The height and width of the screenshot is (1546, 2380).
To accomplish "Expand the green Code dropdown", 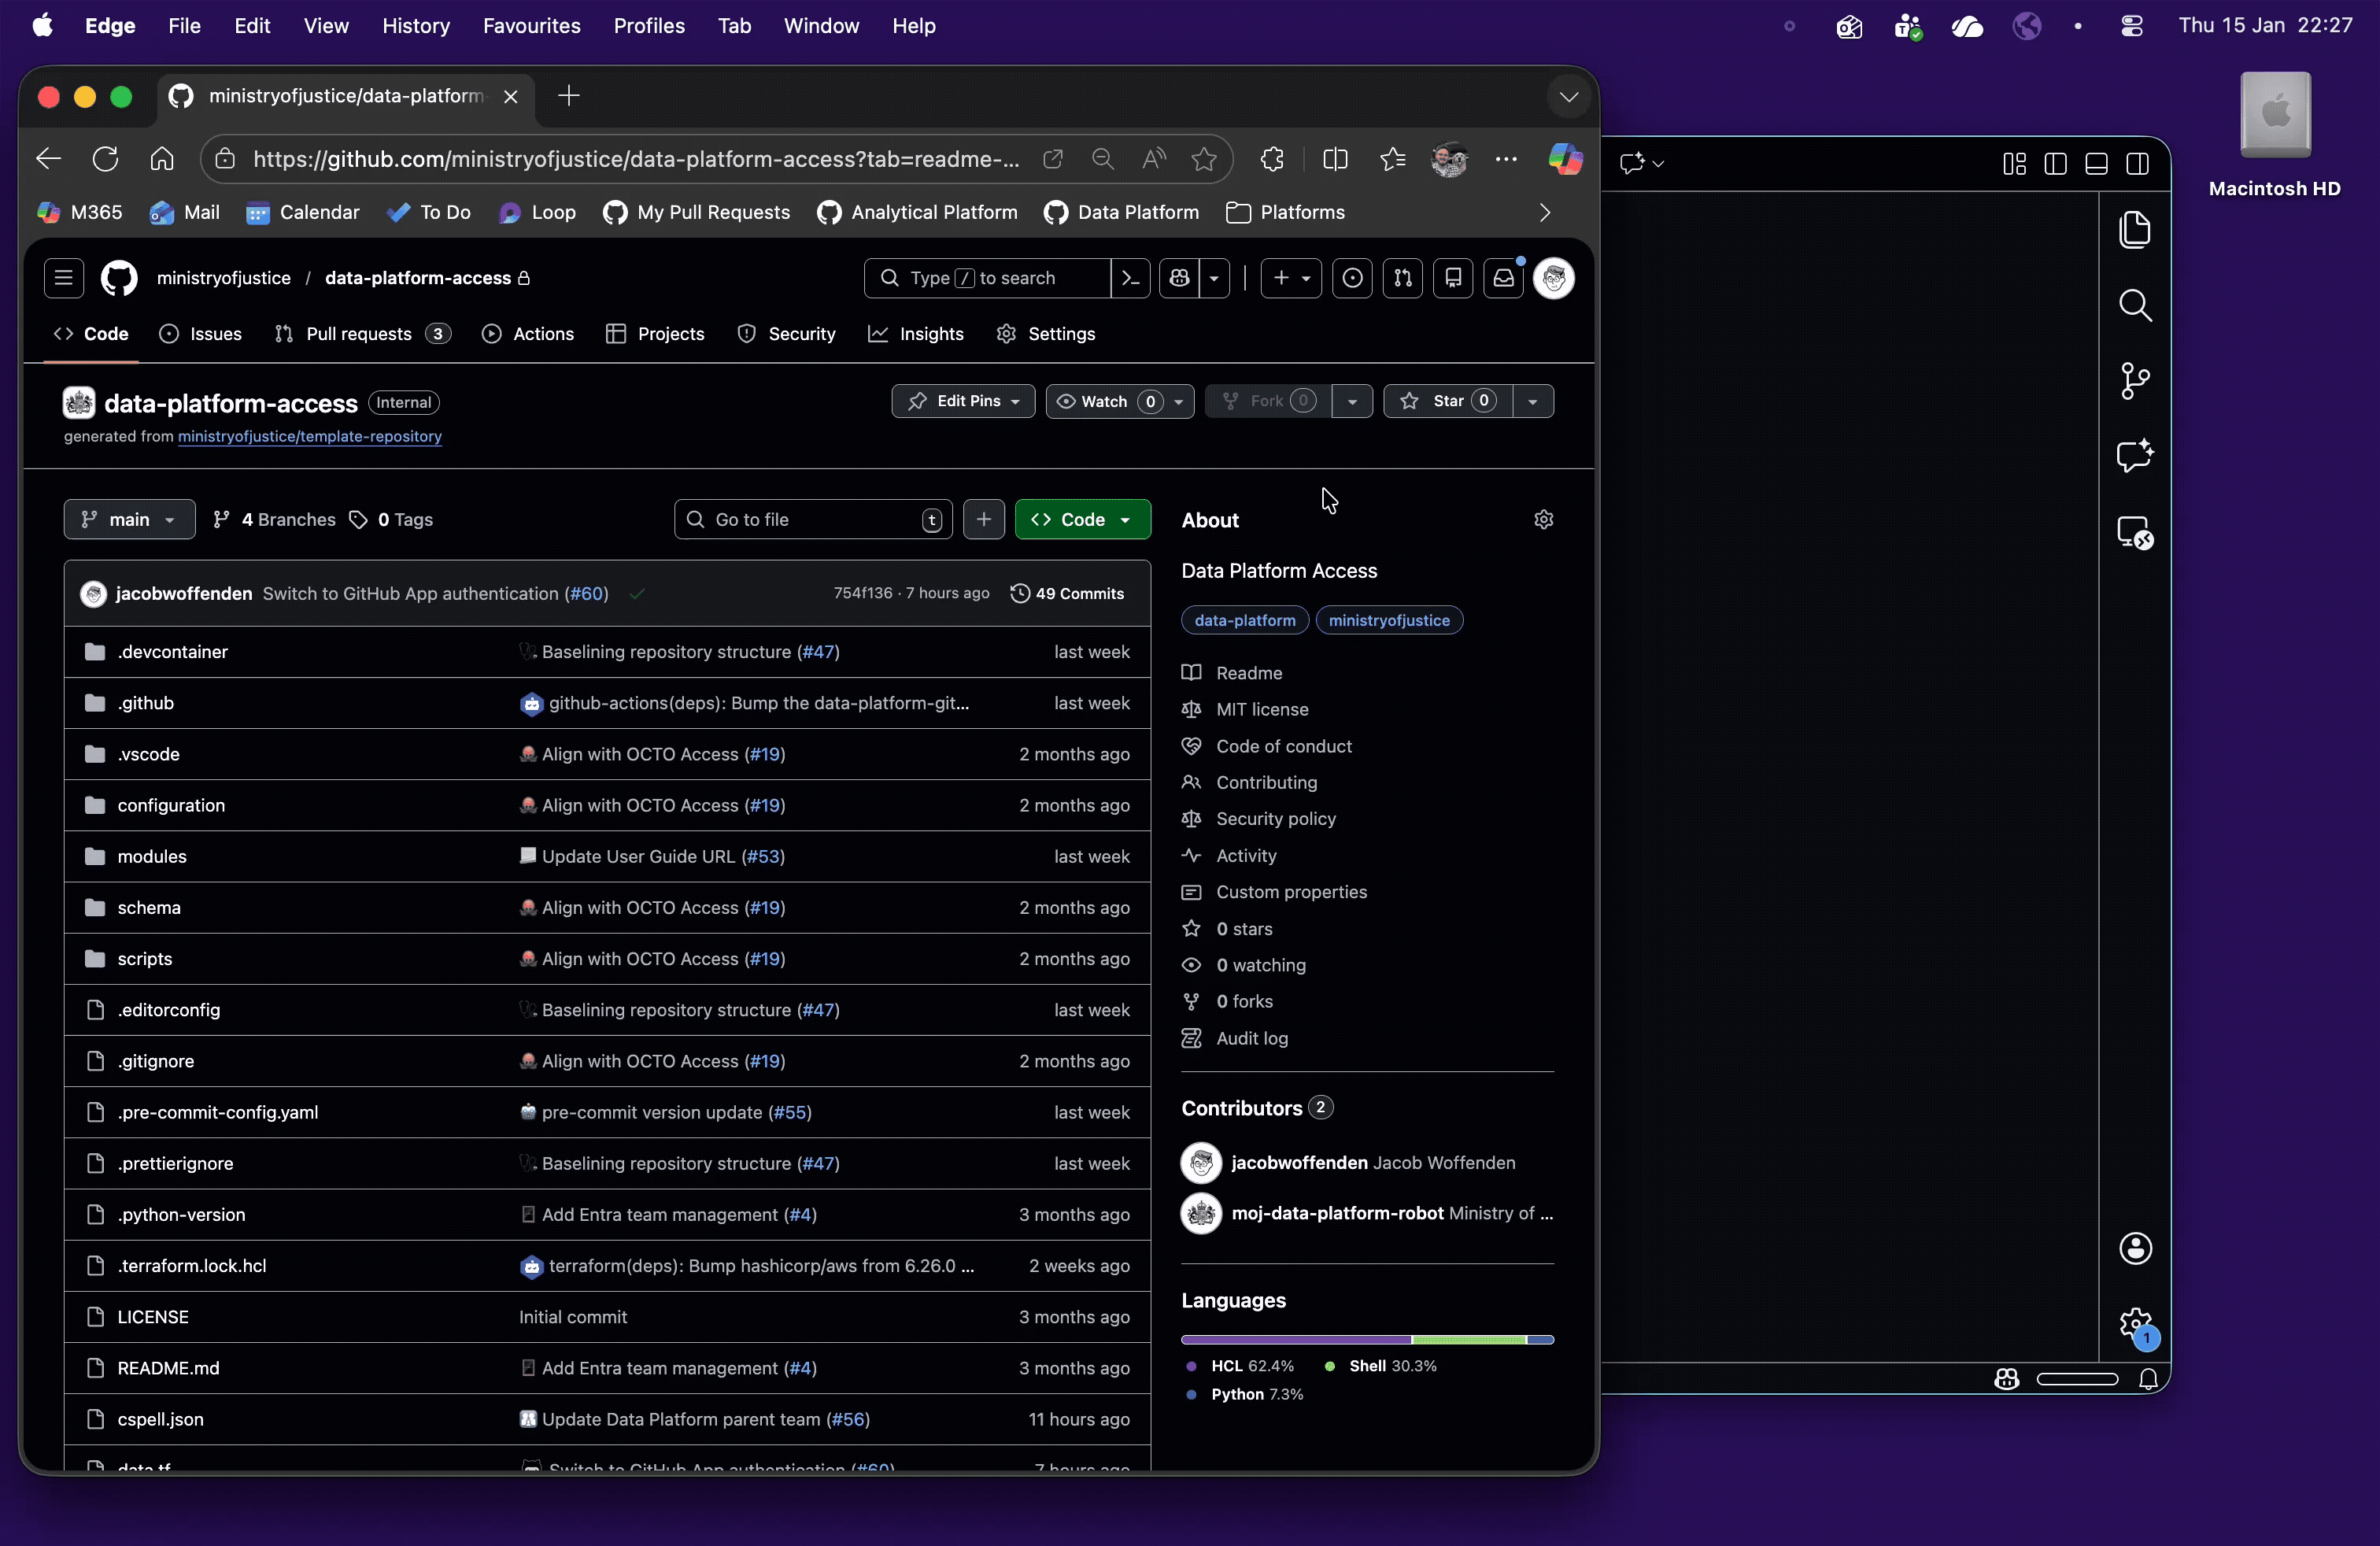I will (x=1127, y=519).
